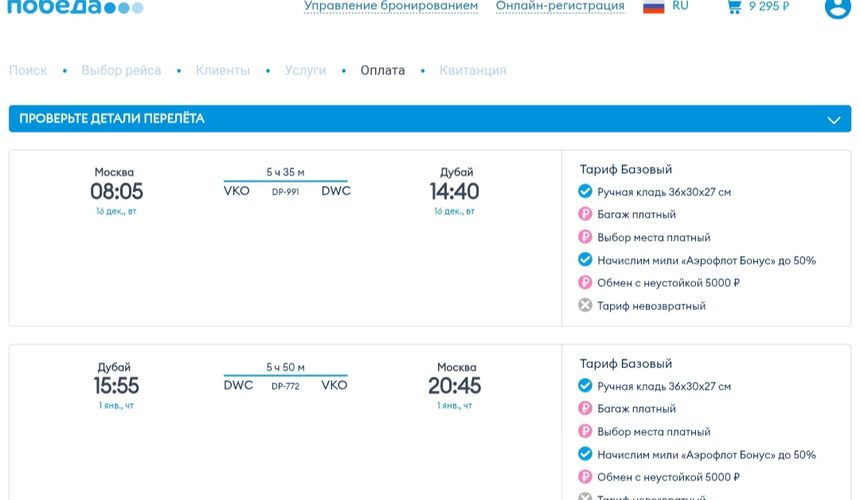
Task: Select the Оплата step
Action: pyautogui.click(x=383, y=70)
